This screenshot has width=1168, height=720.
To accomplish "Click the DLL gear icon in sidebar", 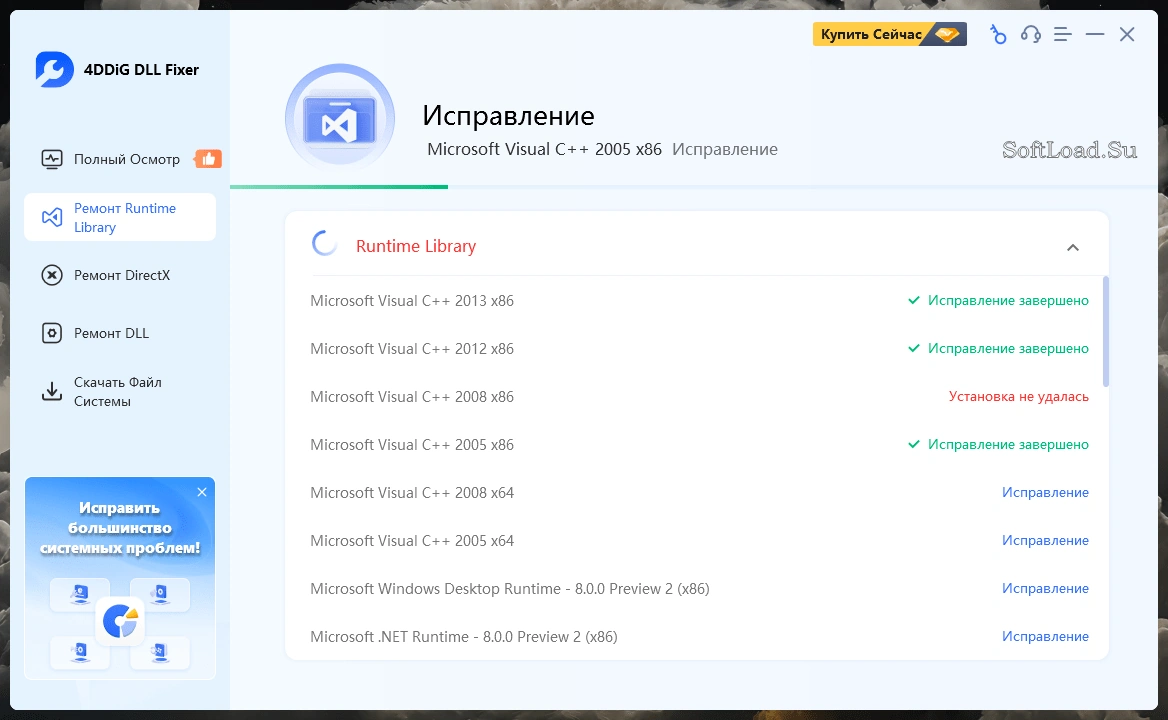I will (51, 333).
